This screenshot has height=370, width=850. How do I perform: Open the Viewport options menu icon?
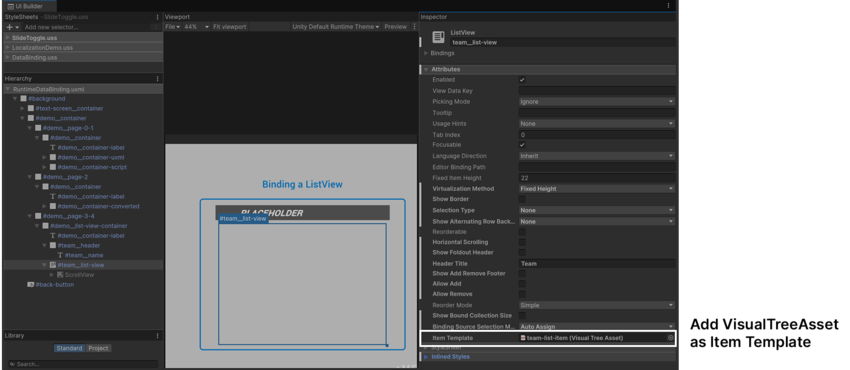pyautogui.click(x=415, y=27)
